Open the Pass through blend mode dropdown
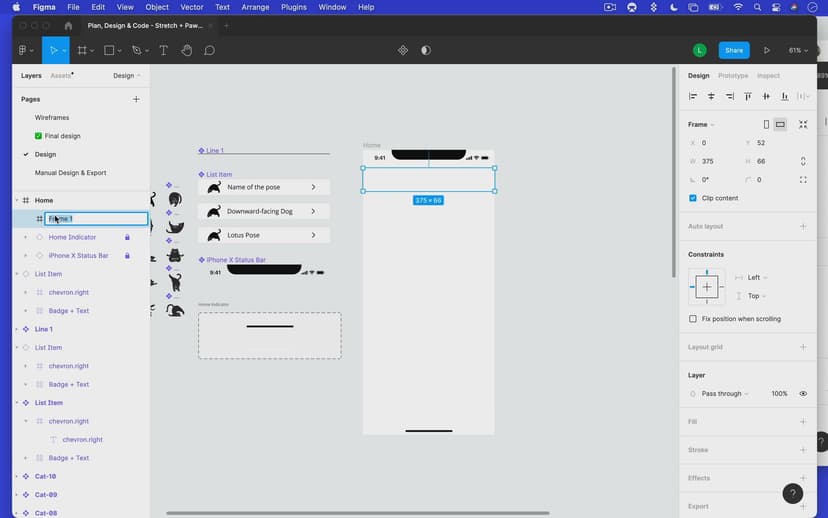The height and width of the screenshot is (518, 828). (x=725, y=394)
